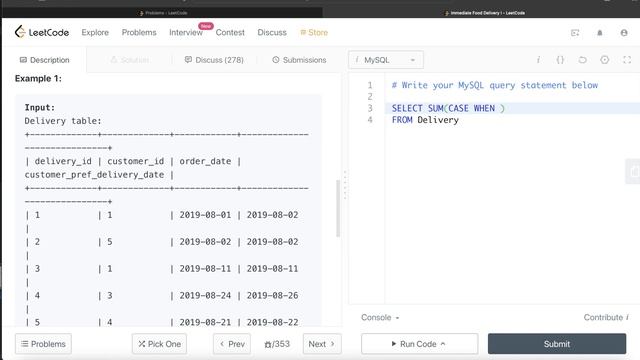Open the notifications bell
The width and height of the screenshot is (640, 360).
(600, 33)
